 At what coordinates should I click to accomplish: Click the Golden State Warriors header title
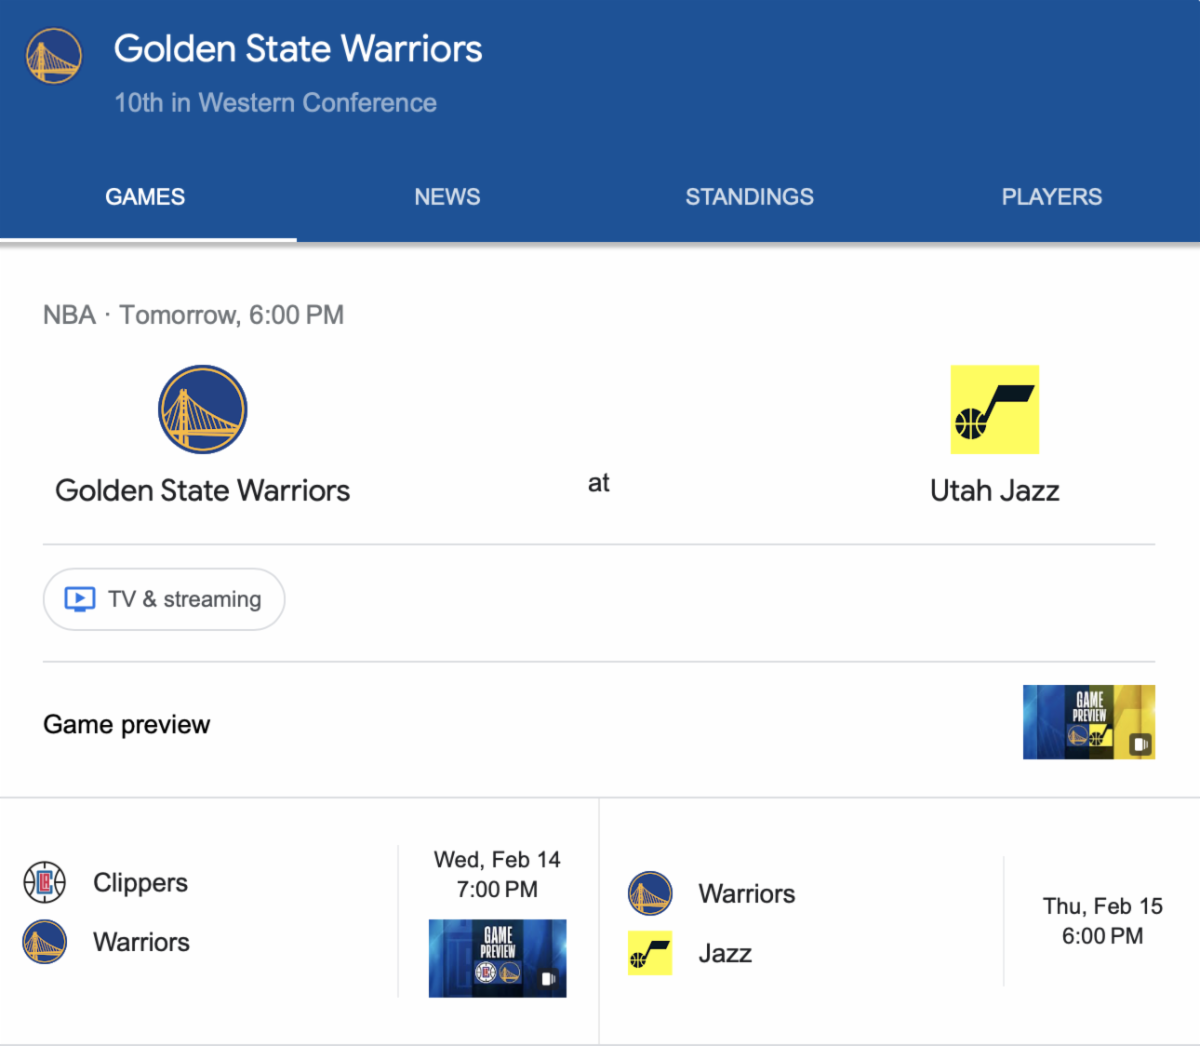[x=298, y=49]
